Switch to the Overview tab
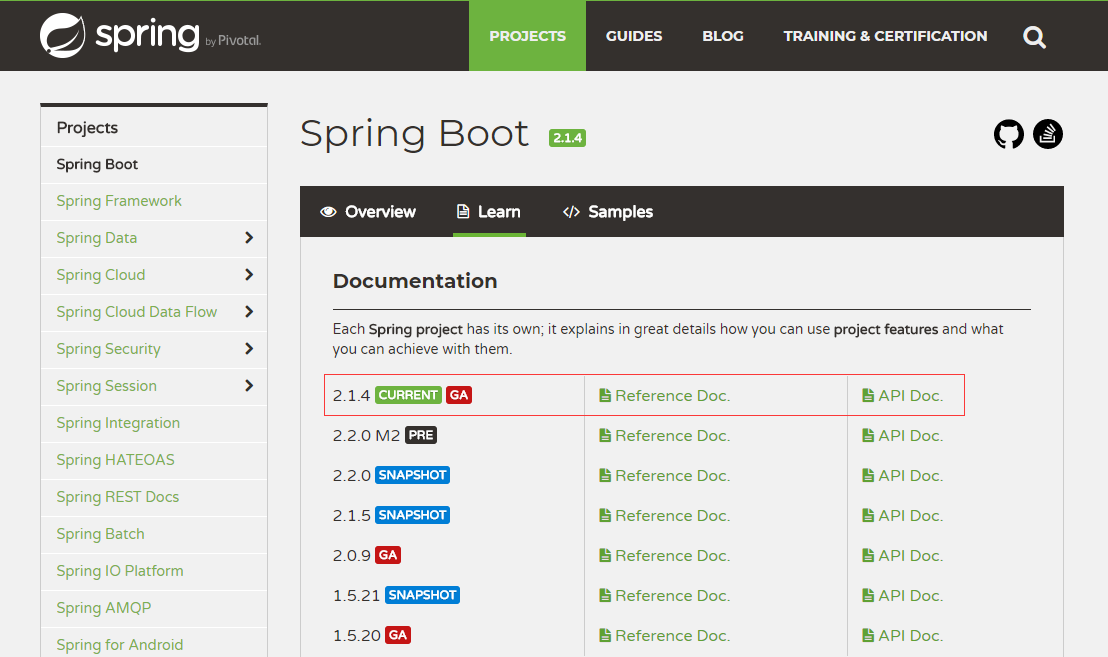This screenshot has height=657, width=1108. tap(367, 212)
